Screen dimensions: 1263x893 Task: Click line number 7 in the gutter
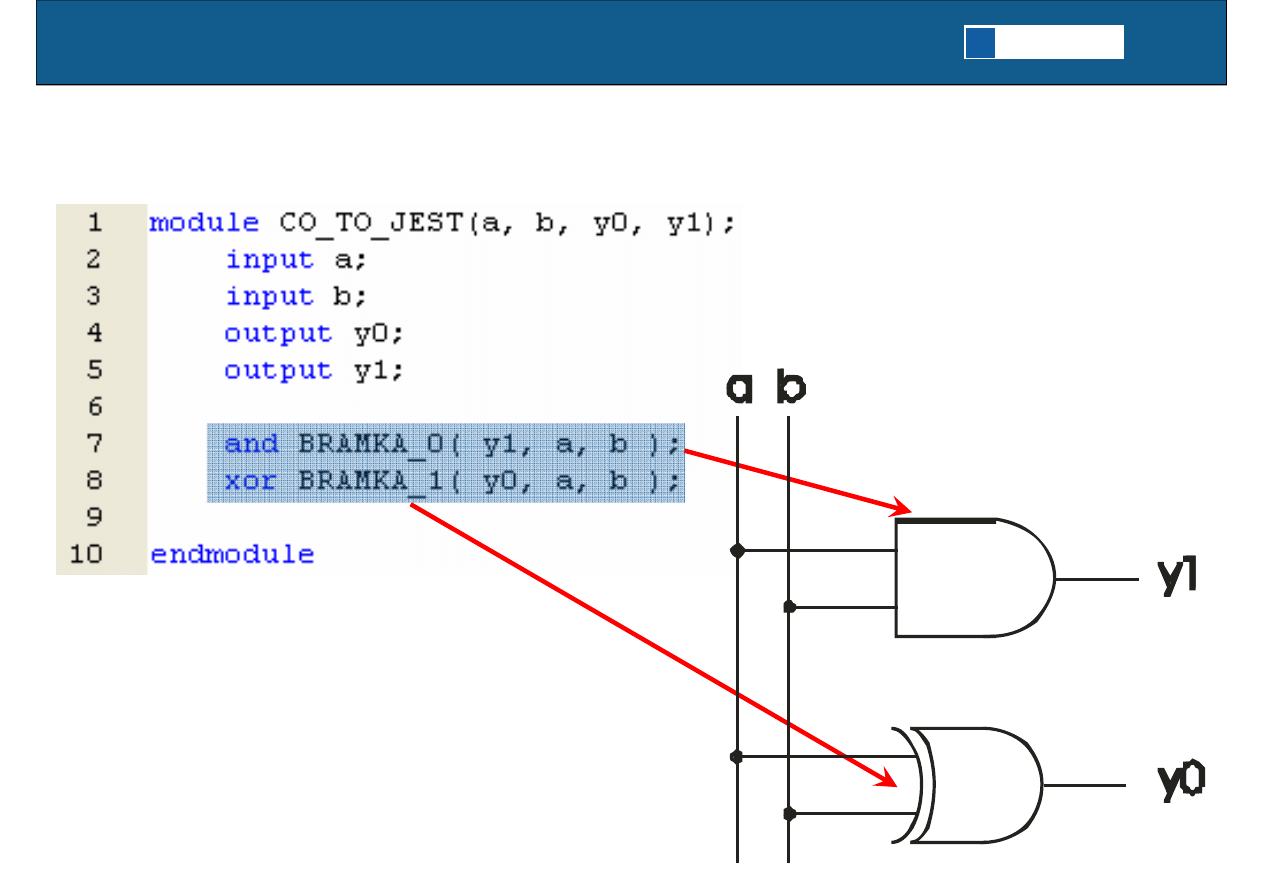pos(93,443)
